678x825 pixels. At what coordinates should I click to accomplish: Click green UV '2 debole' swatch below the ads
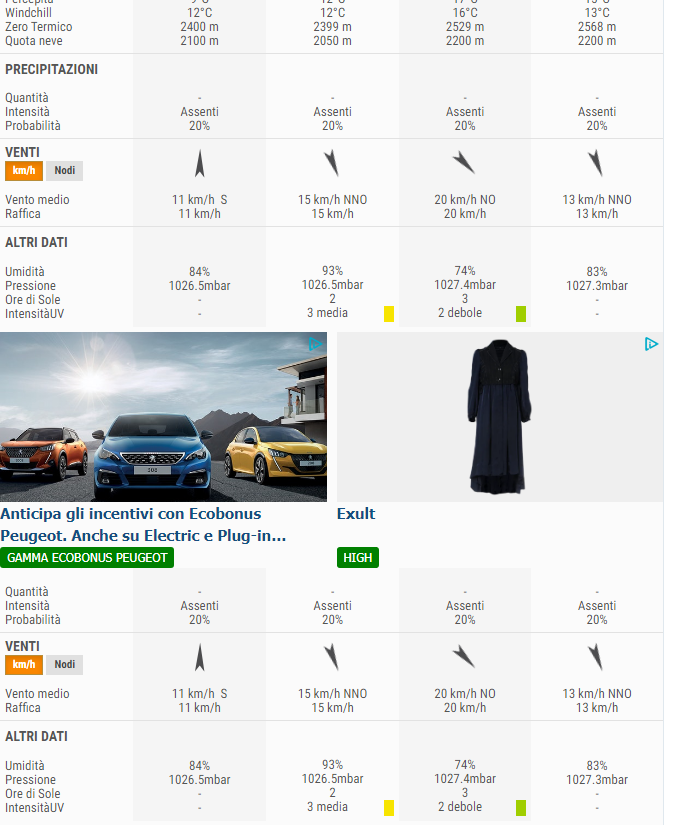521,808
